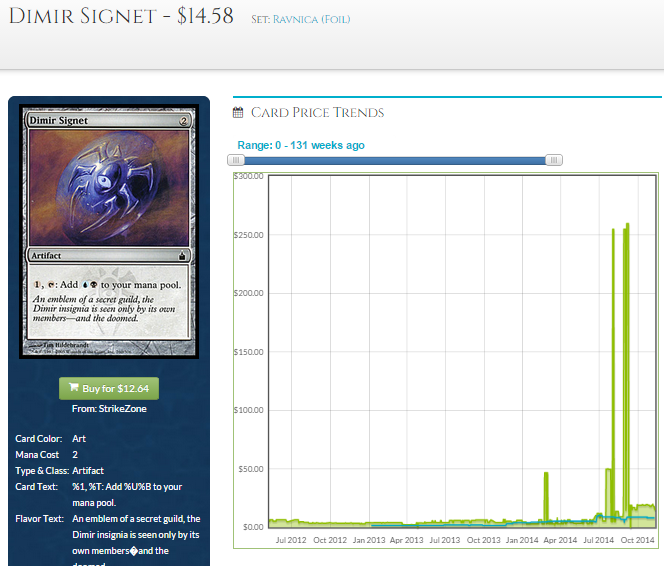Click the Apr 2013 axis label
This screenshot has height=566, width=664.
(x=407, y=540)
